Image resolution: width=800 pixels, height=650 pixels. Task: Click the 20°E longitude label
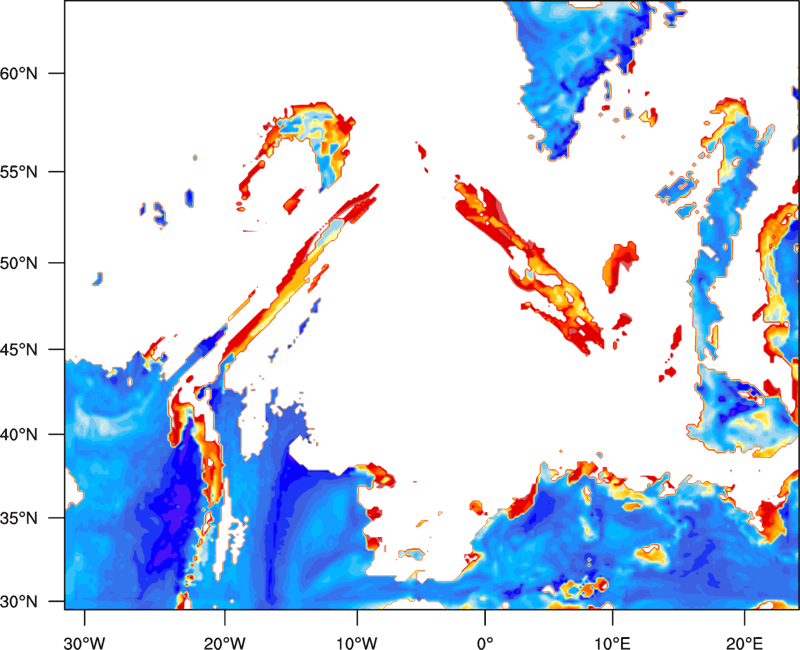click(744, 643)
